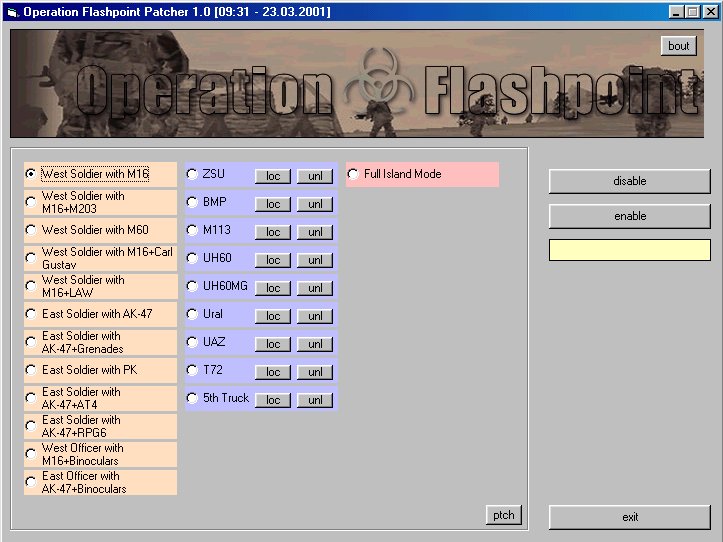Choose the M113 vehicle option
This screenshot has width=723, height=542.
192,230
